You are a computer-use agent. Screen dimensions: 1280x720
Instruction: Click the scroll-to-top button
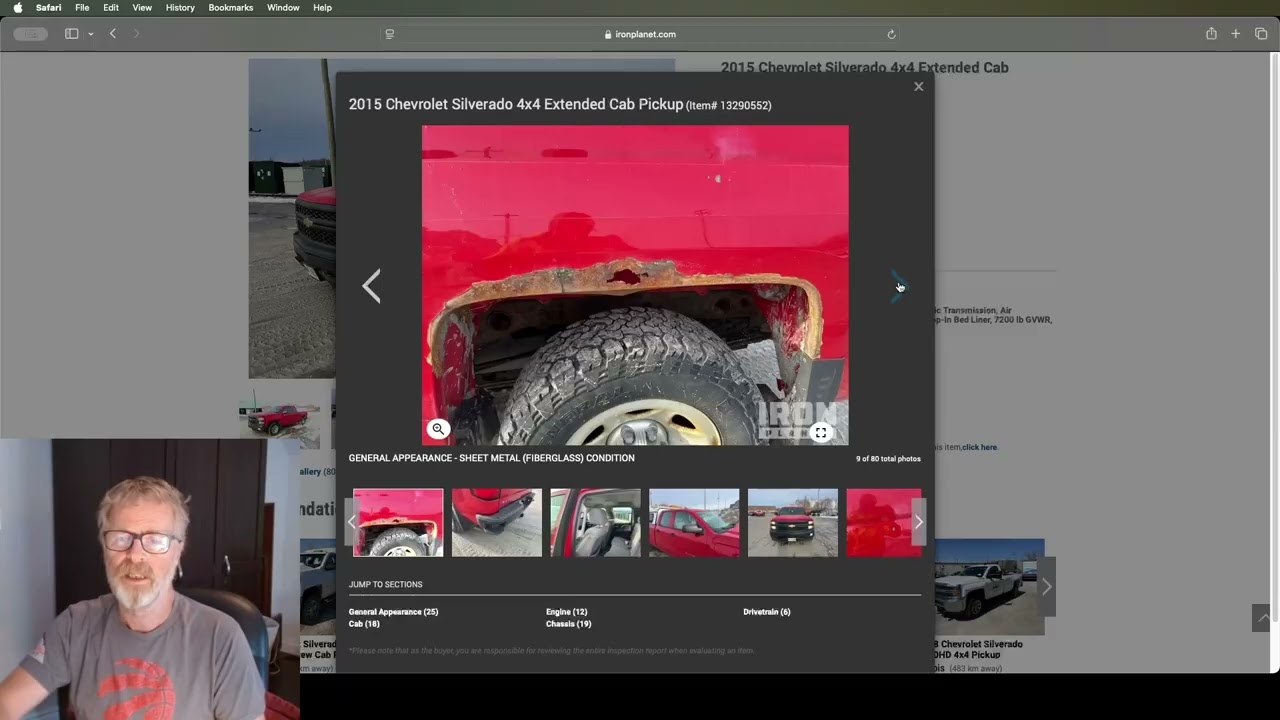click(x=1264, y=618)
